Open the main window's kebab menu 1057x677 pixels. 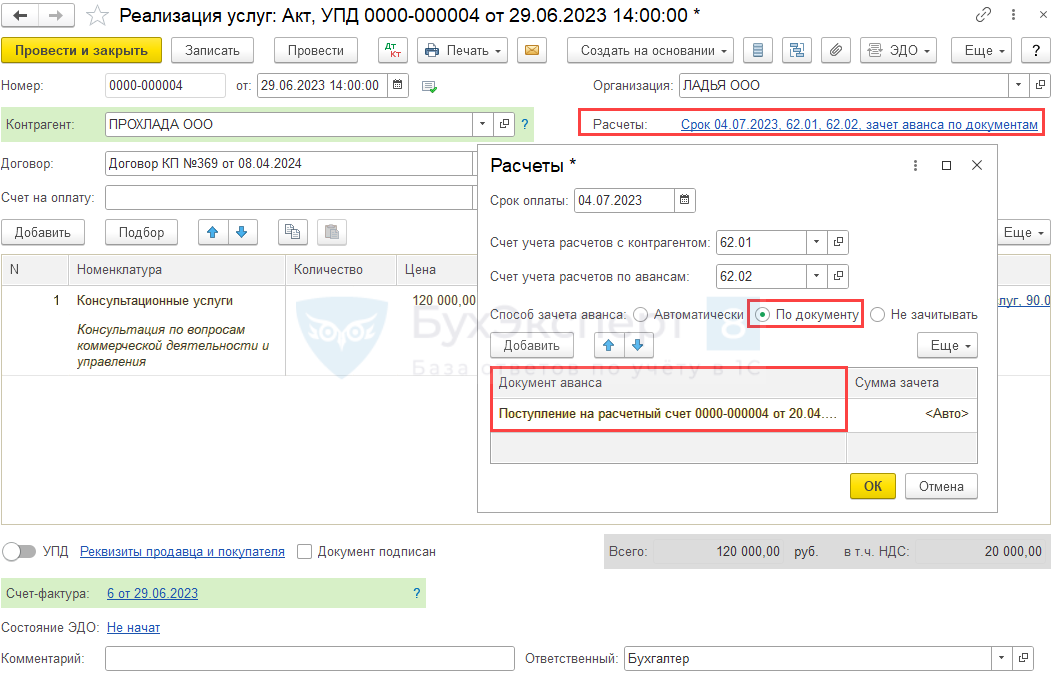pos(1013,14)
